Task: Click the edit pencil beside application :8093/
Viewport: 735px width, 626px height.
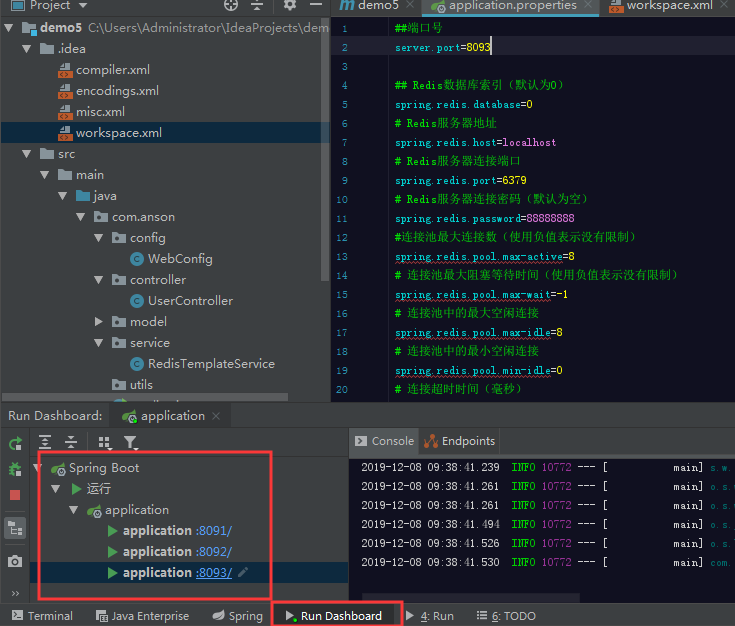Action: [x=243, y=572]
